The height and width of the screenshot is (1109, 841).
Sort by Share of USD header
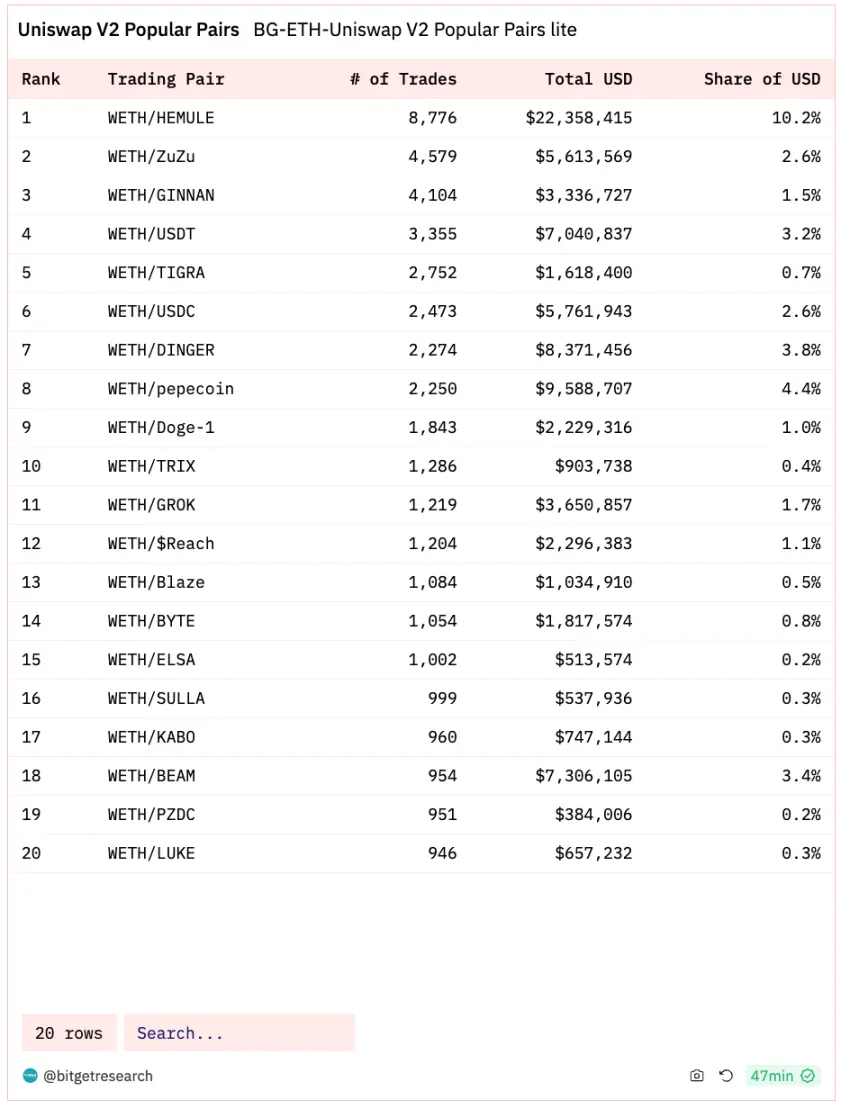(x=762, y=79)
